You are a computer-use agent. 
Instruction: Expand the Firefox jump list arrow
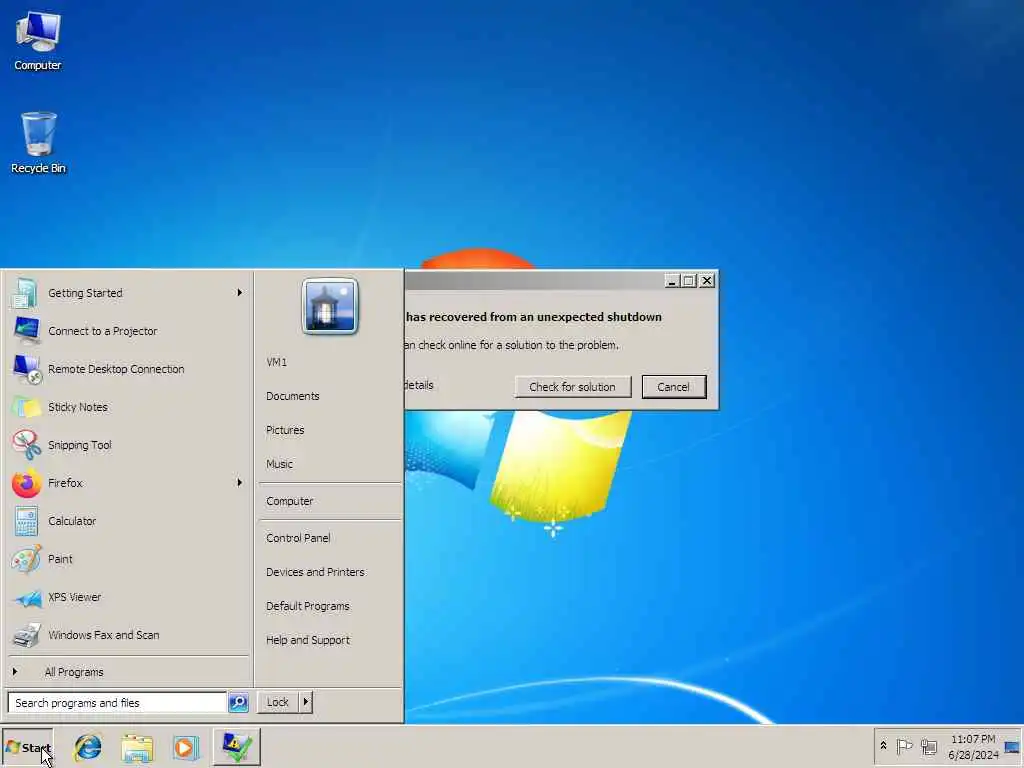240,483
